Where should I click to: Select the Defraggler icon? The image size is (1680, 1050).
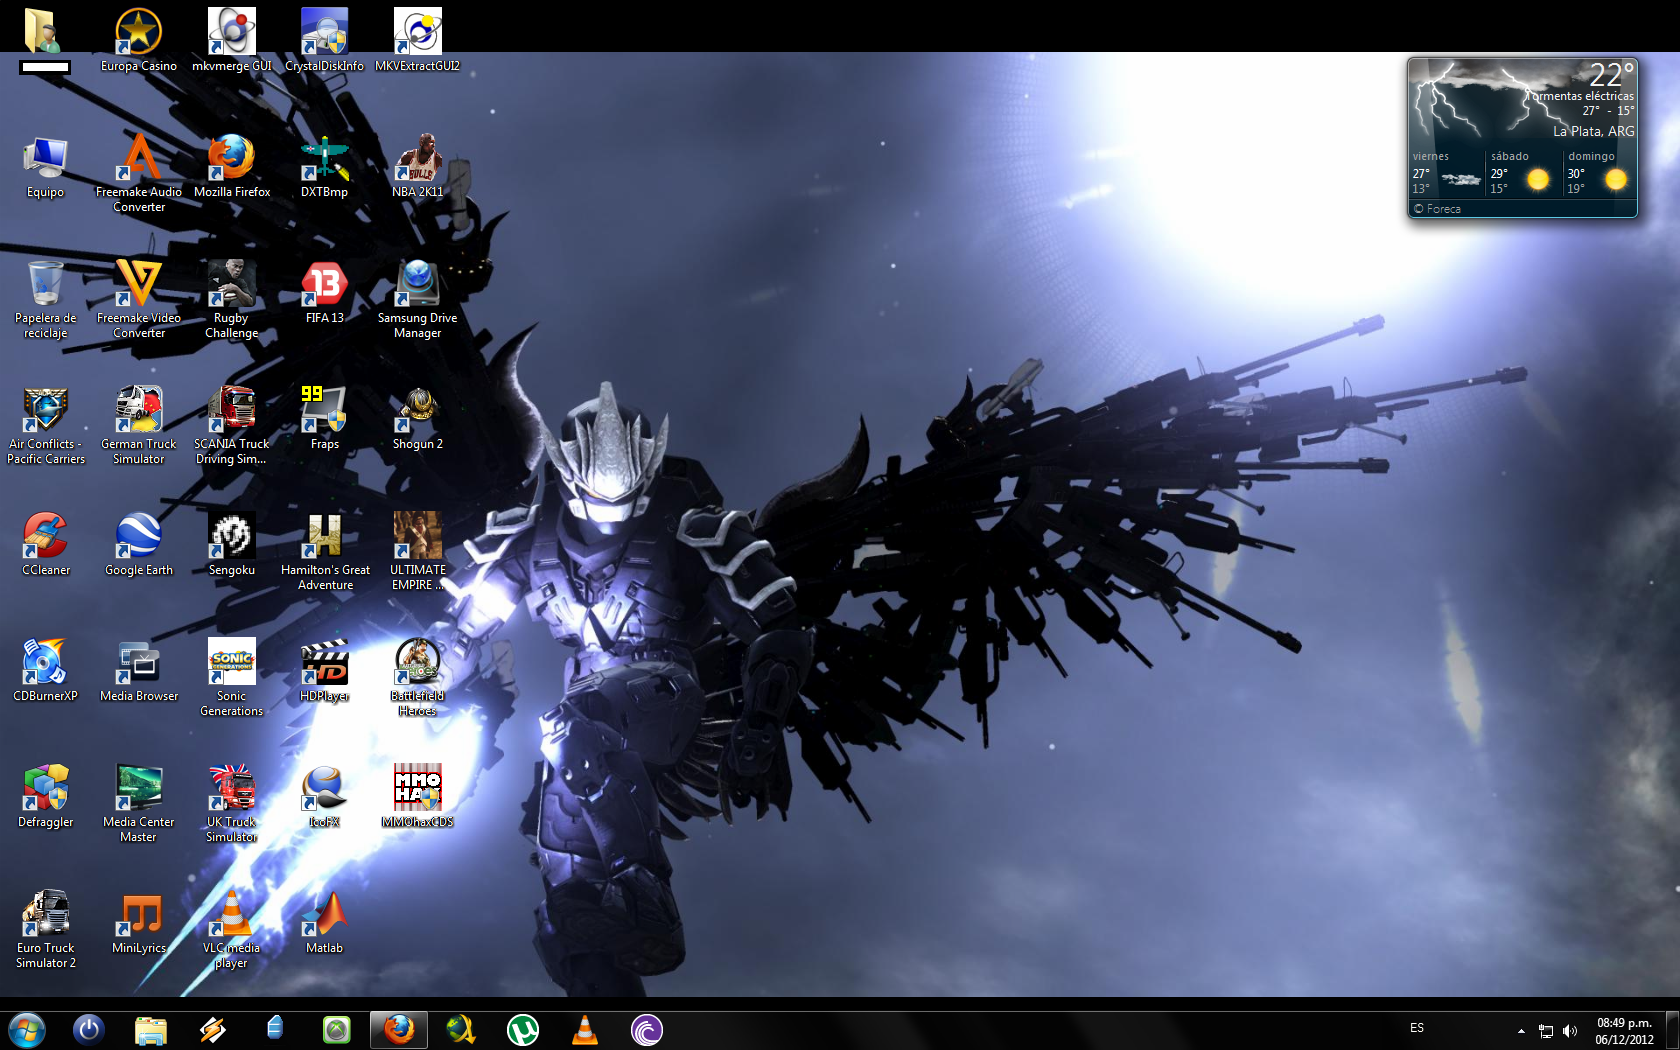[x=45, y=796]
